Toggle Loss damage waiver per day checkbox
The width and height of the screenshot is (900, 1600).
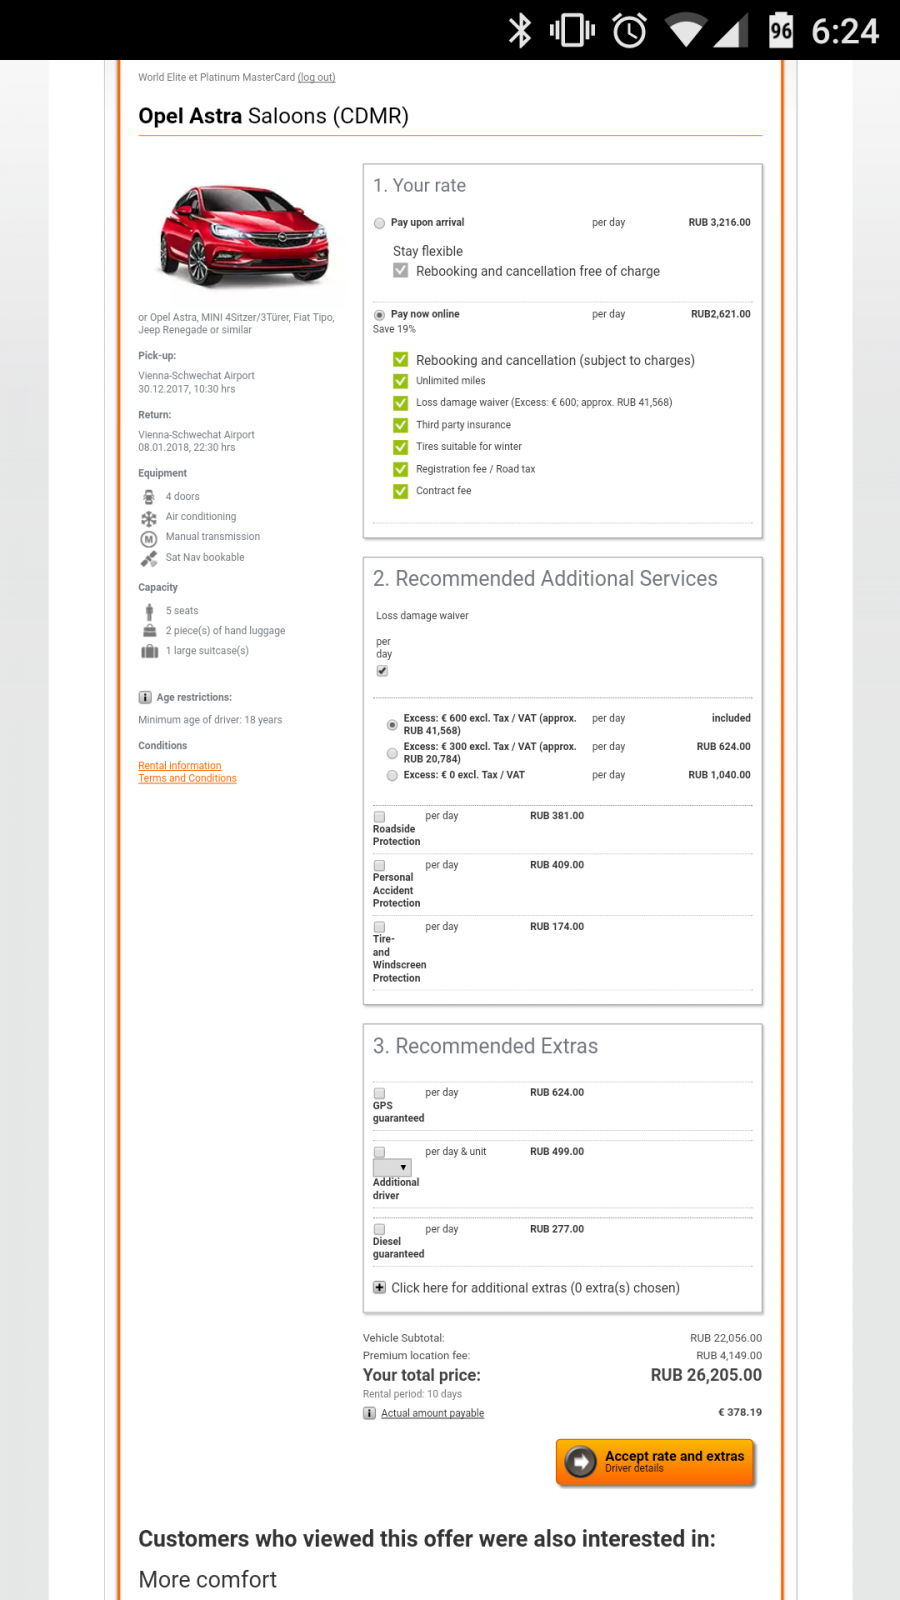point(382,671)
